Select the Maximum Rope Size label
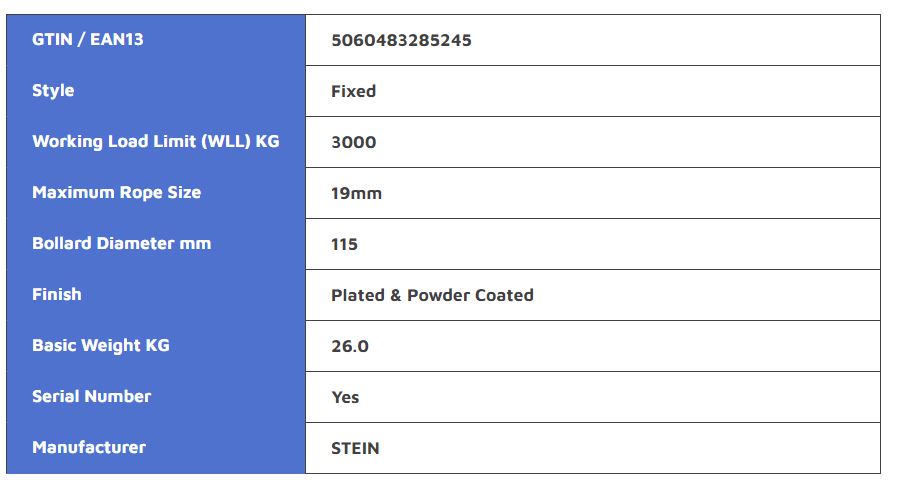 click(x=117, y=192)
